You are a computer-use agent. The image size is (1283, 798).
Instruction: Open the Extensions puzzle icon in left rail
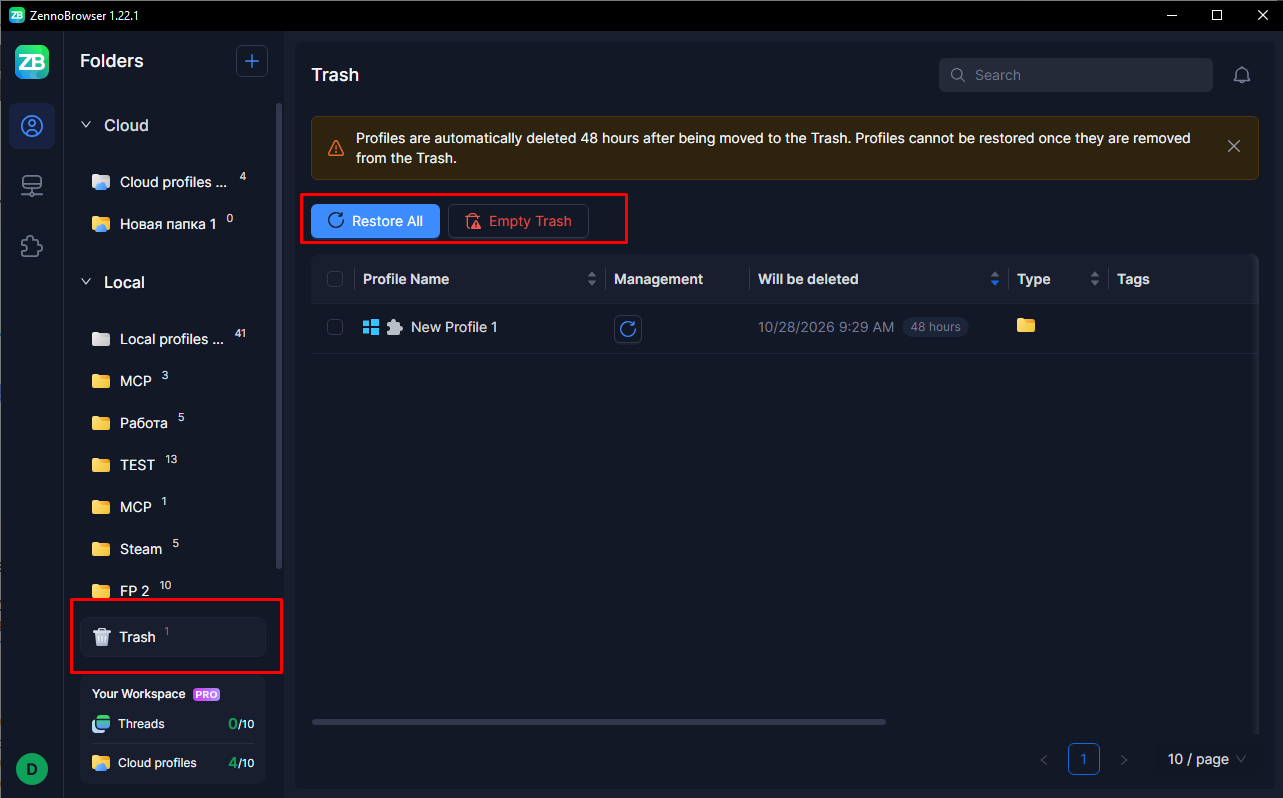coord(32,246)
